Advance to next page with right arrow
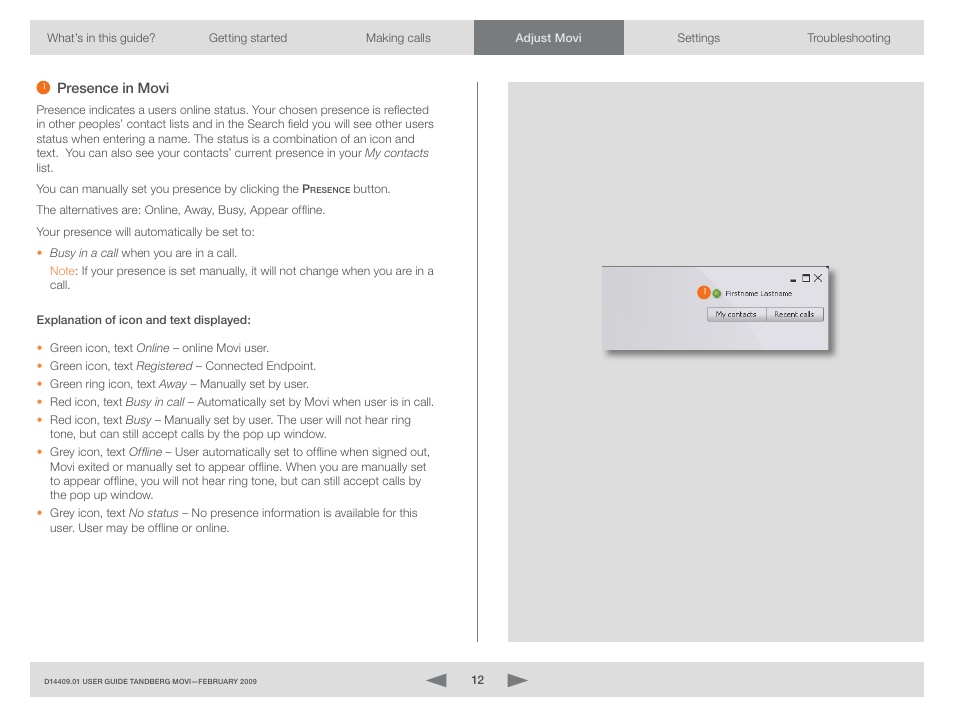The width and height of the screenshot is (954, 718). coord(517,680)
